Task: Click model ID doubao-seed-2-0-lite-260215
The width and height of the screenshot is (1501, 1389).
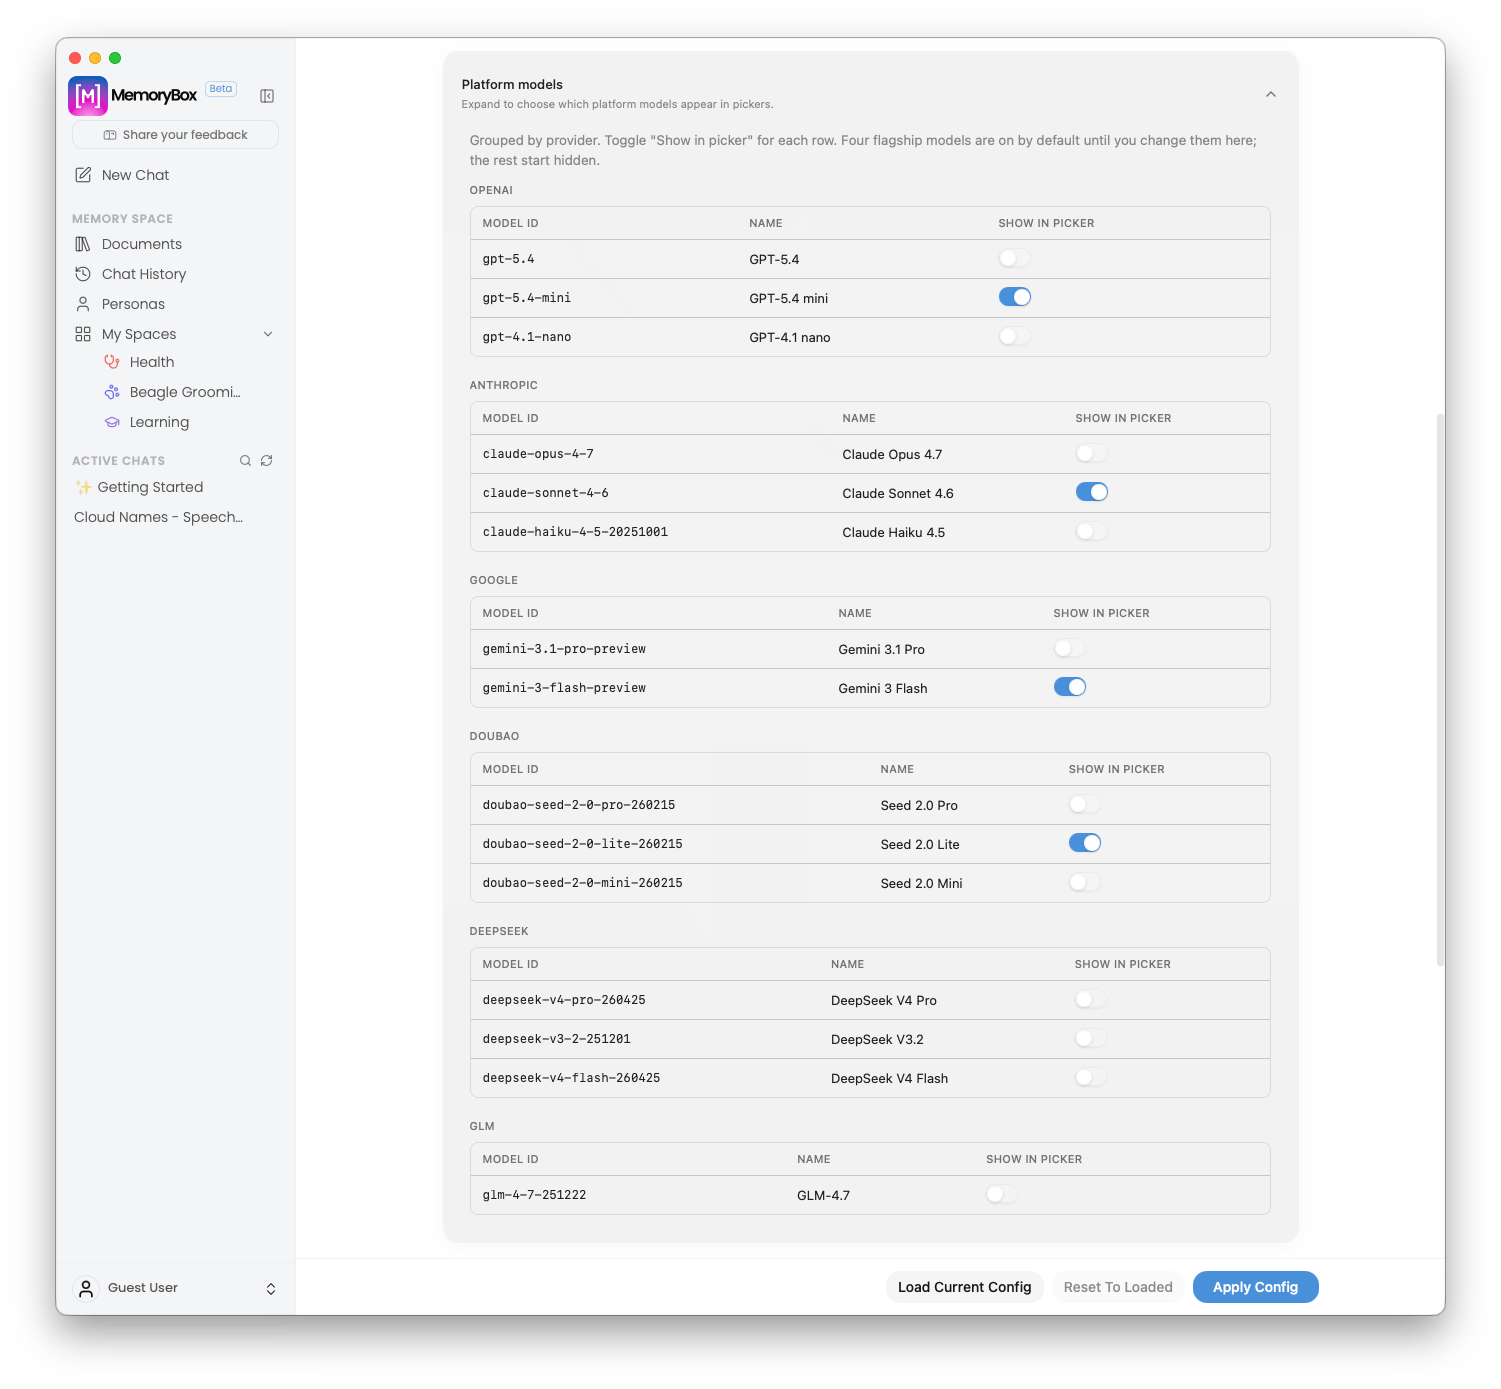Action: [x=582, y=844]
